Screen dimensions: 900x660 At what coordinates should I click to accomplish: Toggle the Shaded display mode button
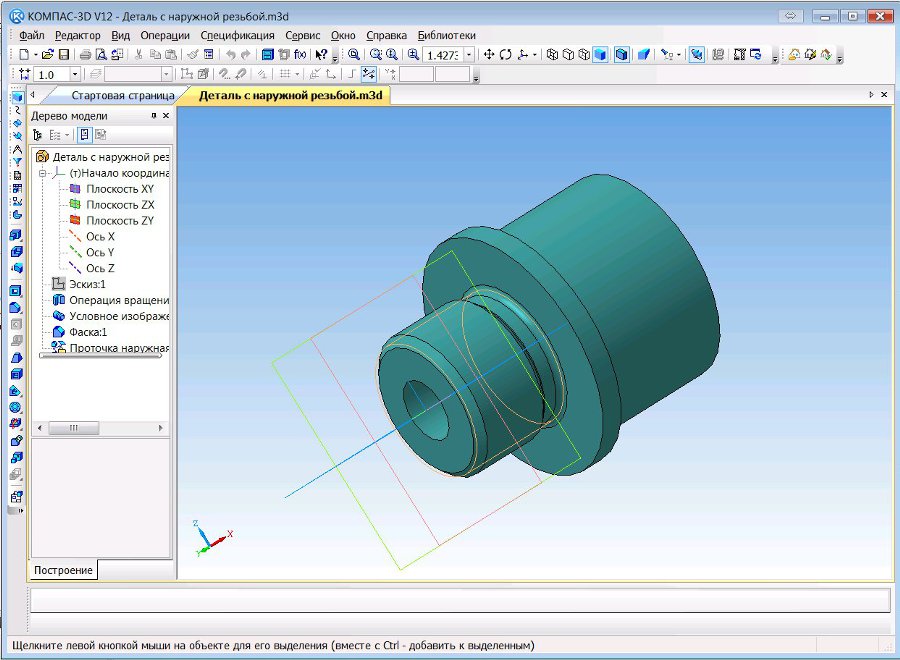pos(600,55)
